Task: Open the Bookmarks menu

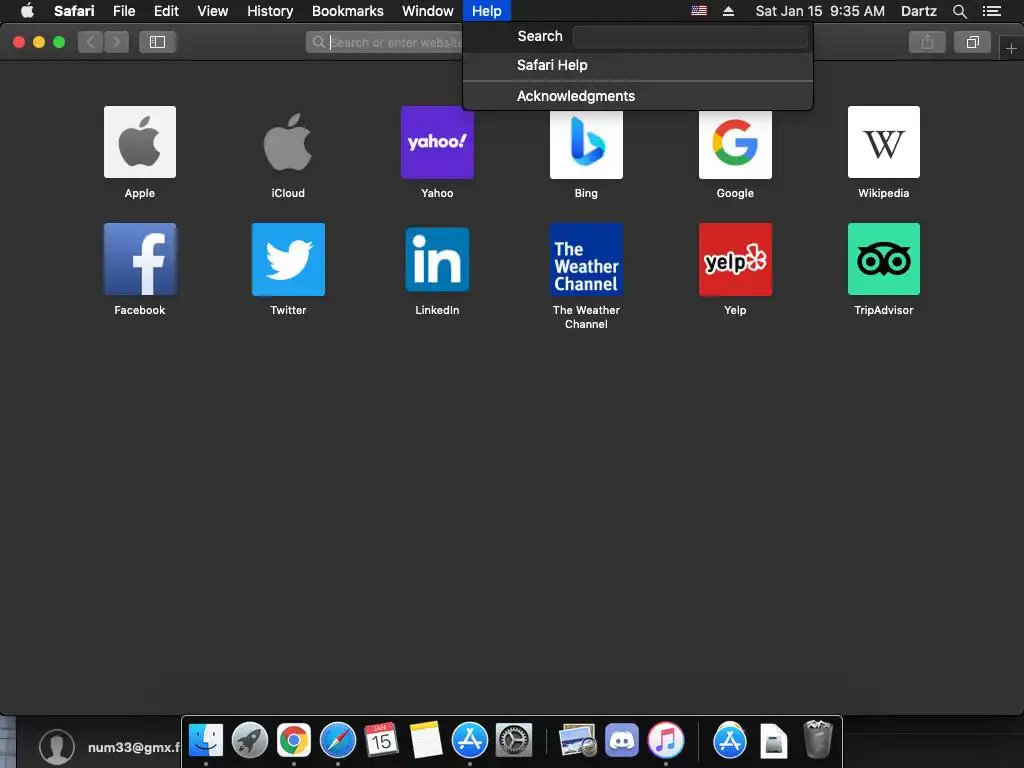Action: click(347, 11)
